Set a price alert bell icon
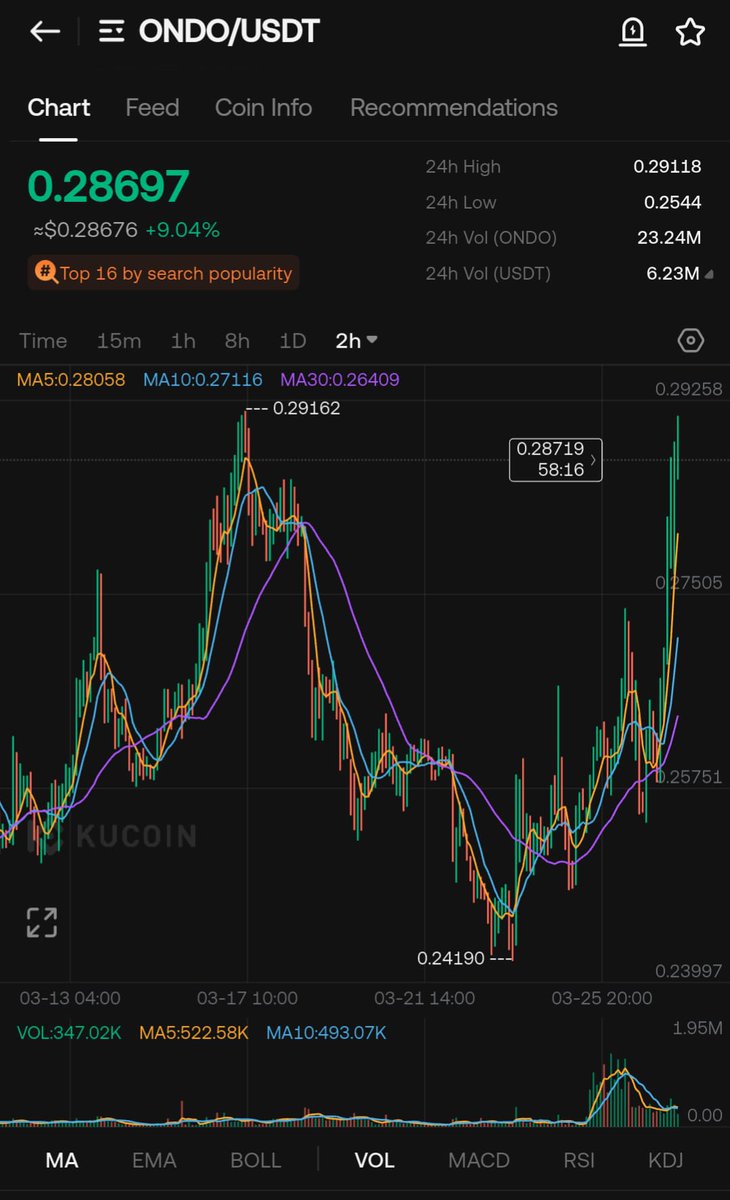 pyautogui.click(x=633, y=32)
